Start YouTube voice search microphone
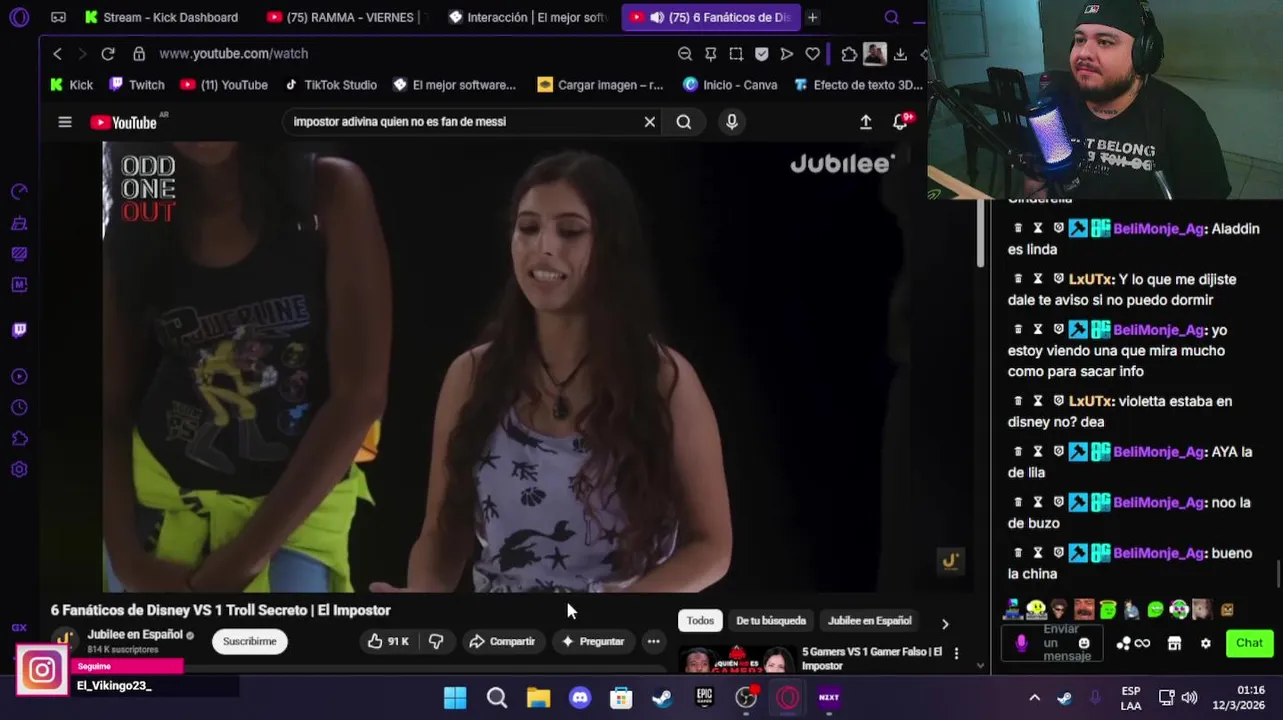Screen dimensions: 1283x720 [732, 122]
